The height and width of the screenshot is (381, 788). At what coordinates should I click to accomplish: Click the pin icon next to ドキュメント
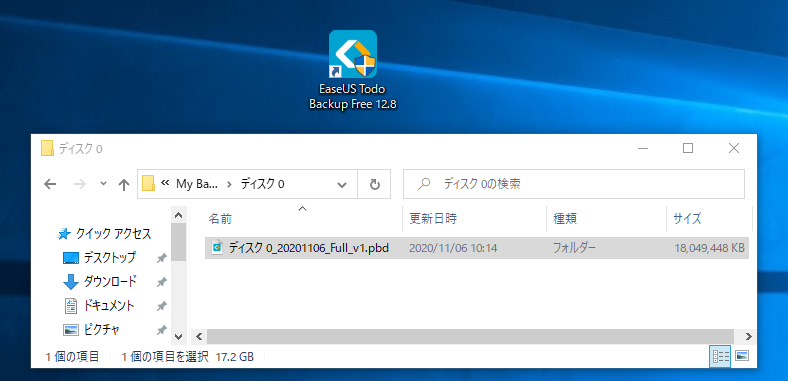[x=161, y=306]
